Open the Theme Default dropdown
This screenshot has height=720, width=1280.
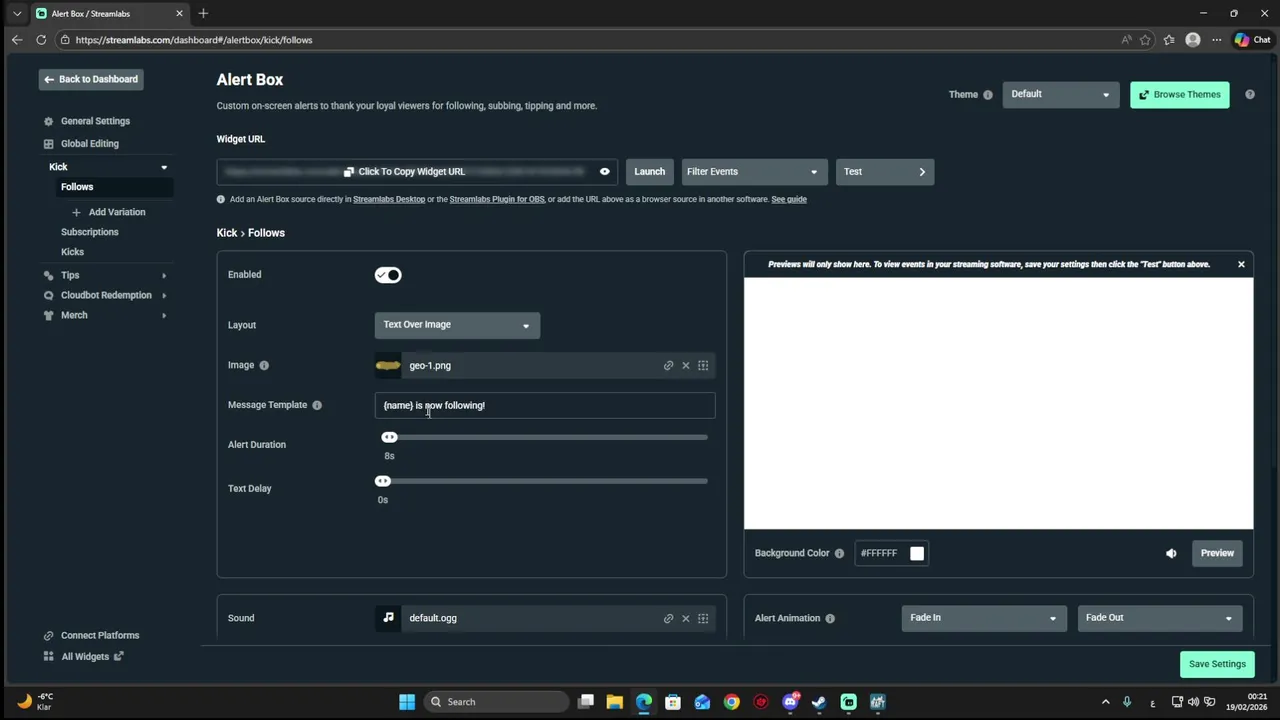pyautogui.click(x=1060, y=94)
